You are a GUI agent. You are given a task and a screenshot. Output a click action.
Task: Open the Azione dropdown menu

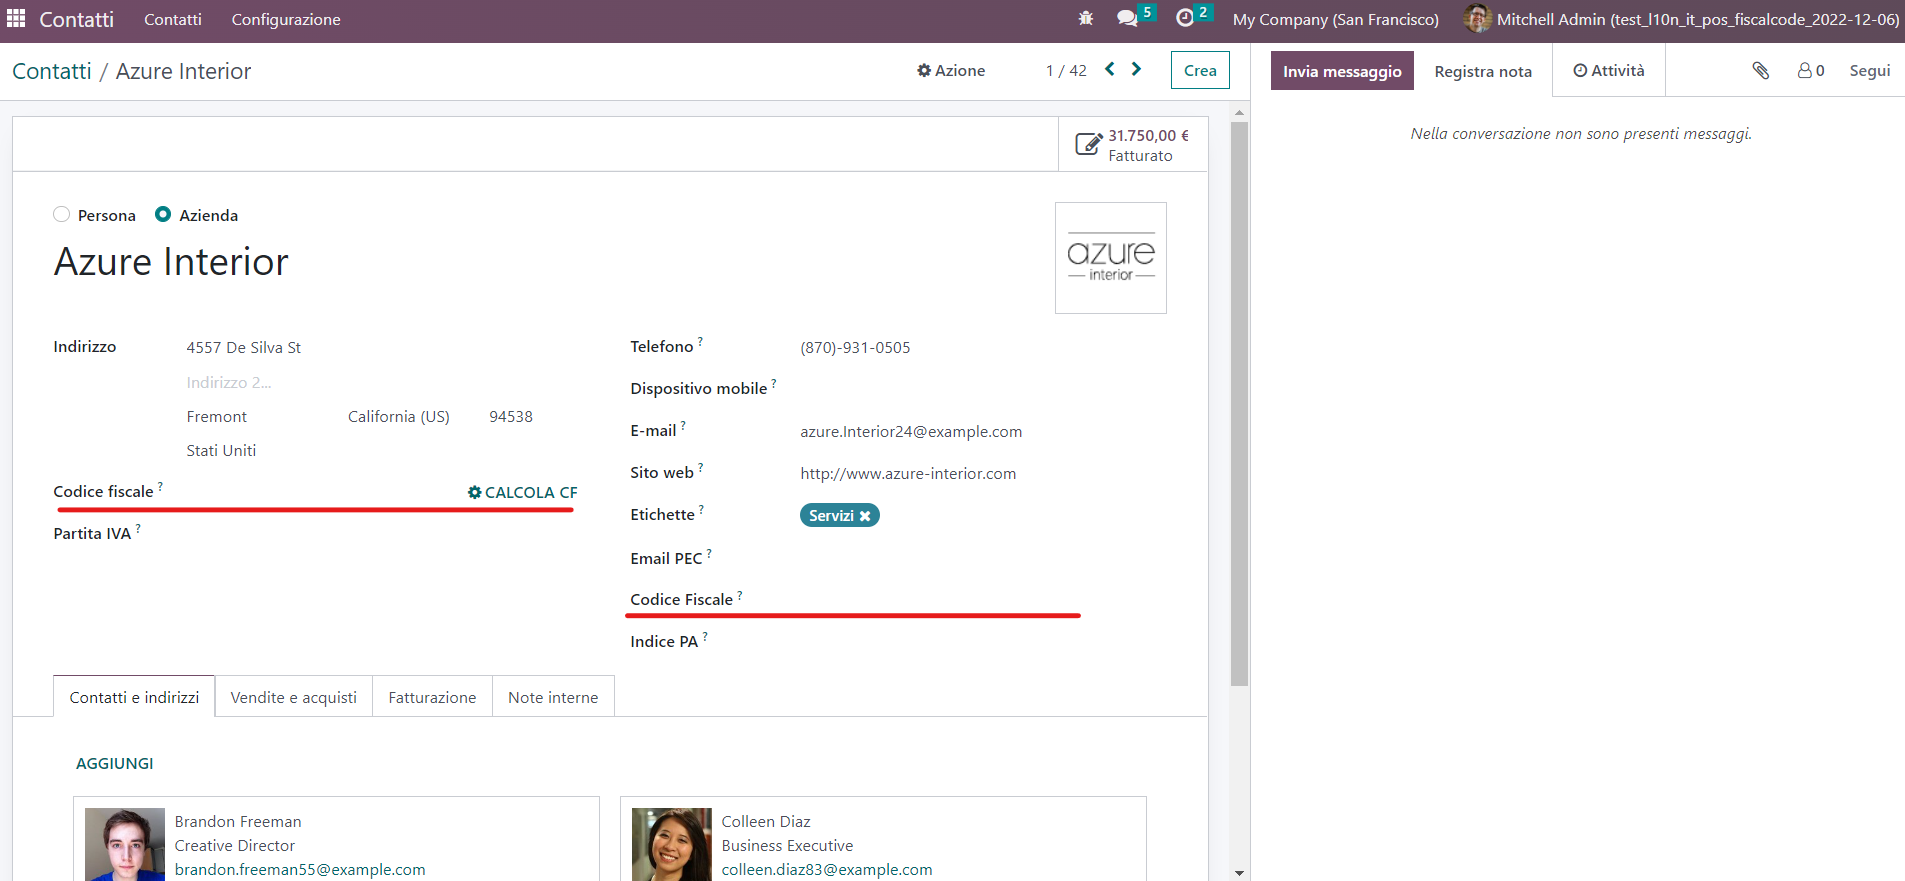[x=951, y=70]
